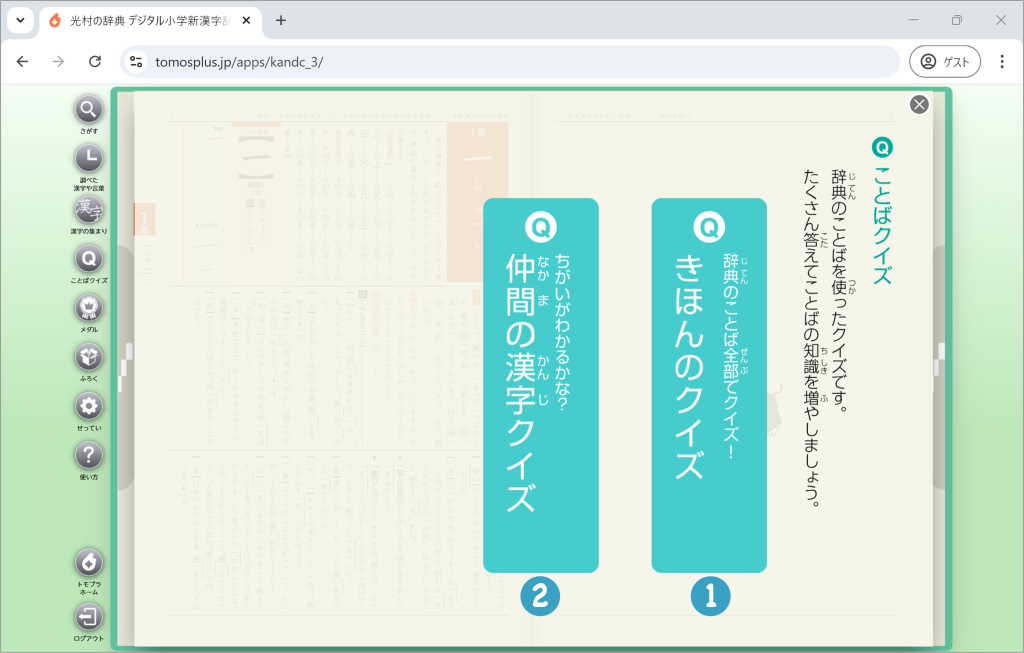
Task: Open a new browser tab
Action: click(281, 20)
